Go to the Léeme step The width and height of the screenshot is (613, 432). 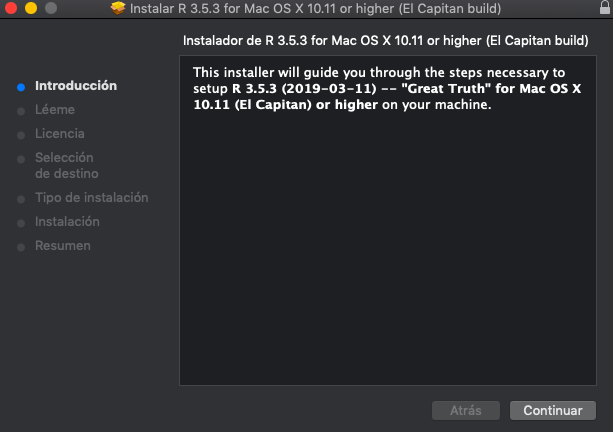[x=55, y=110]
